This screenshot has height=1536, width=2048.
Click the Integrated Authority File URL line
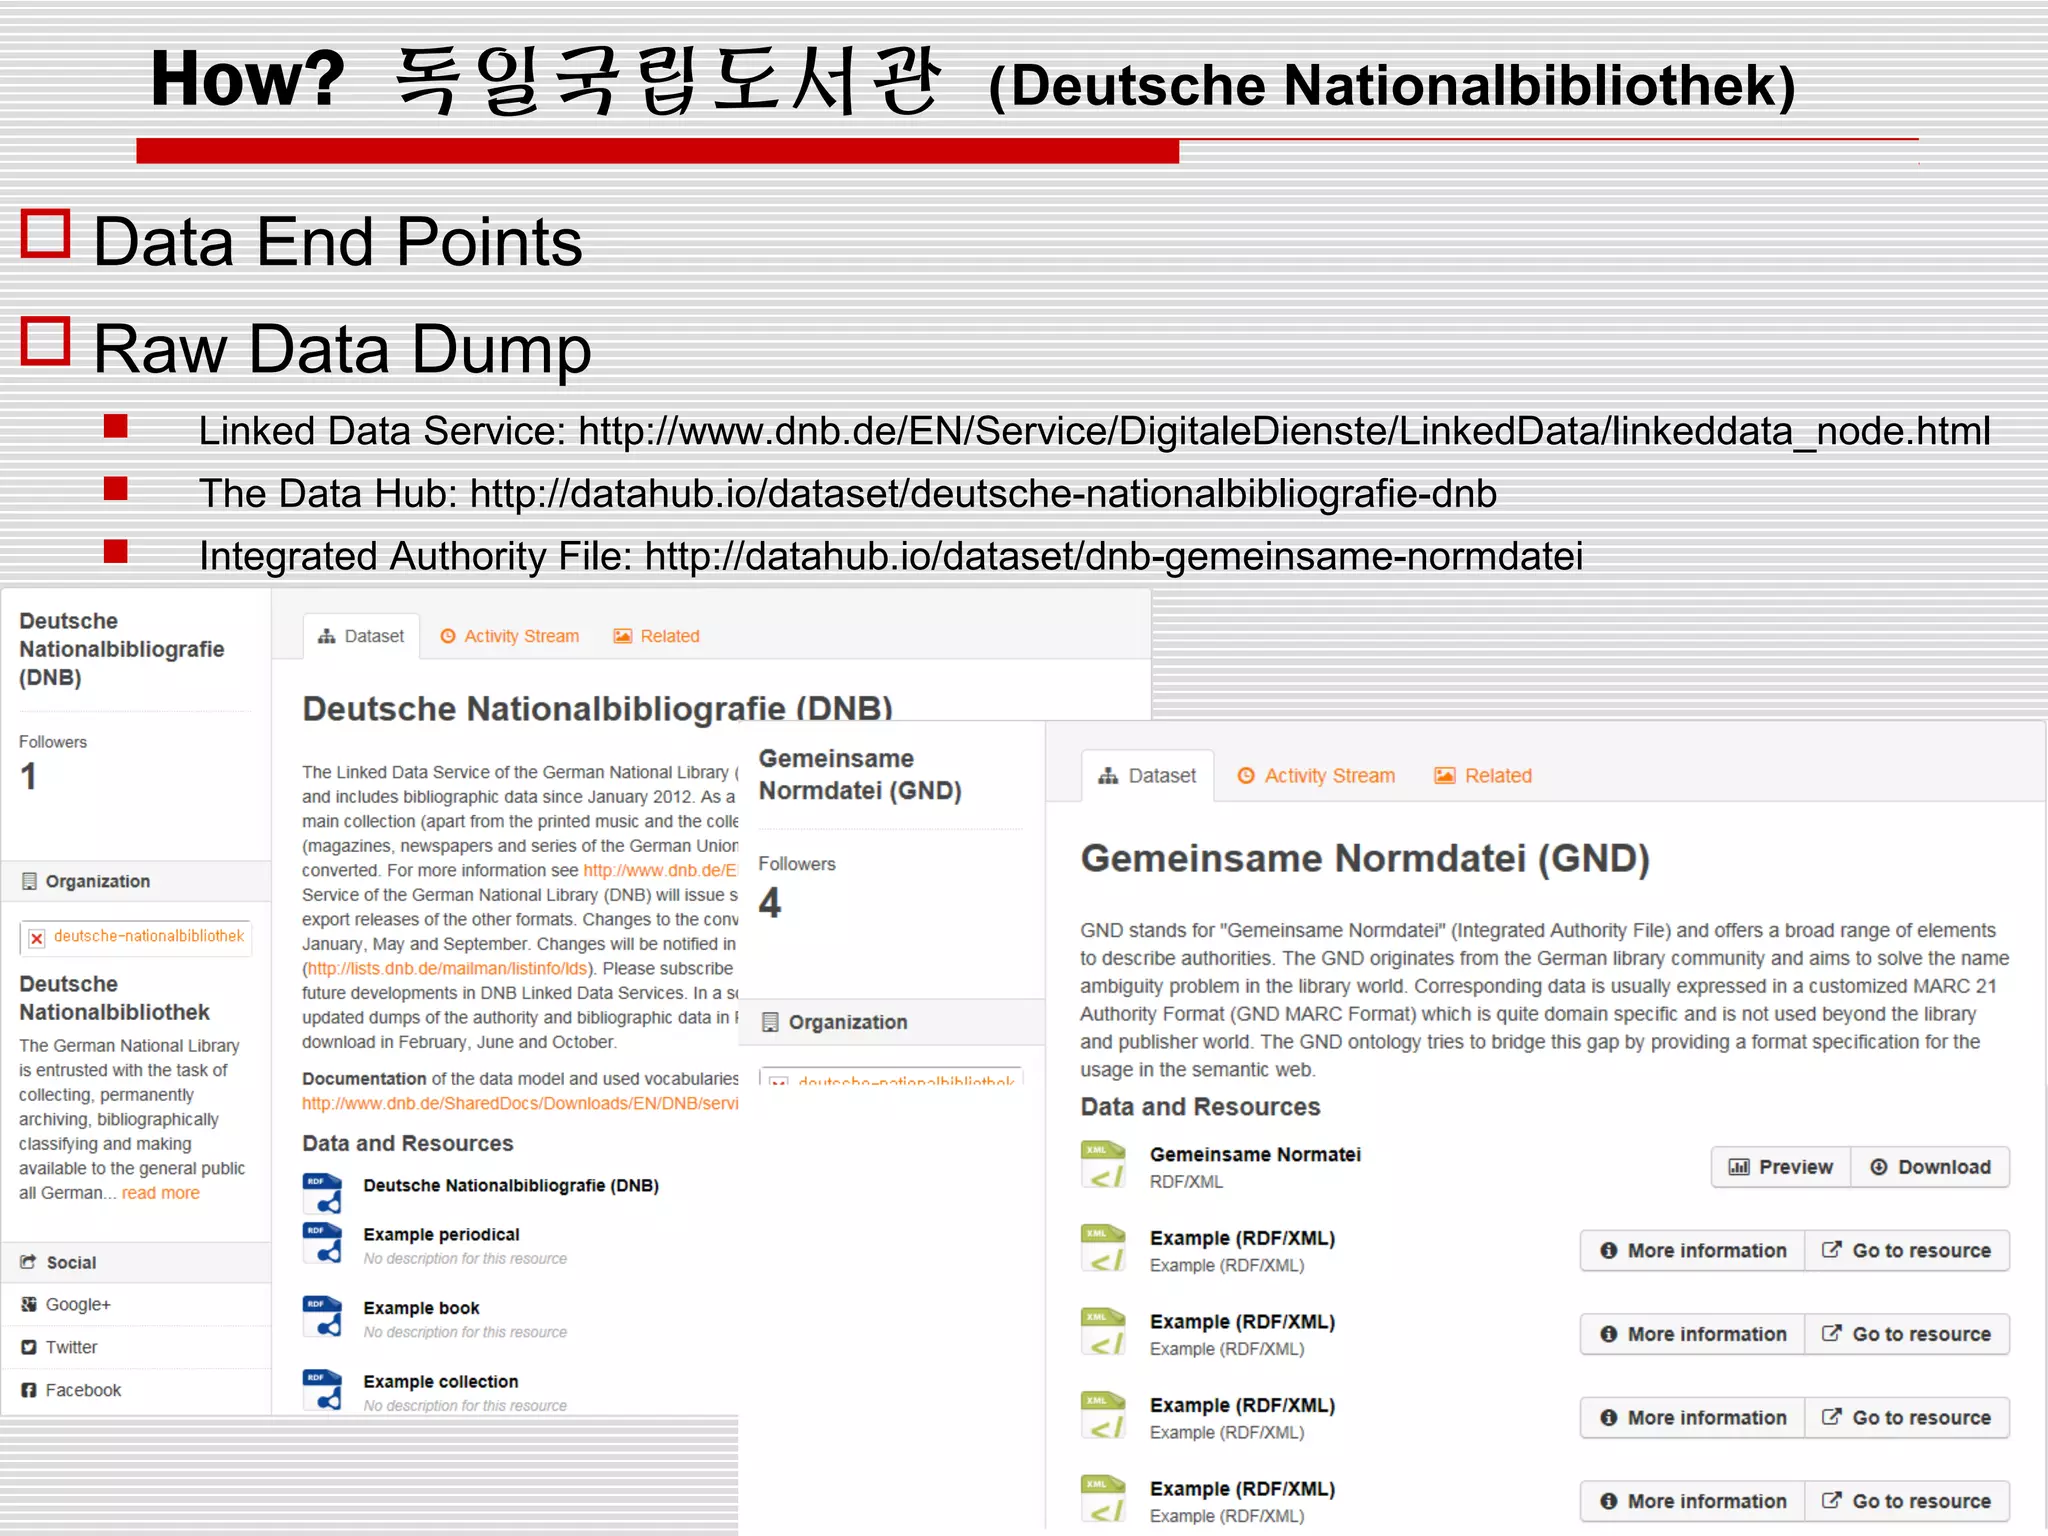(x=891, y=556)
